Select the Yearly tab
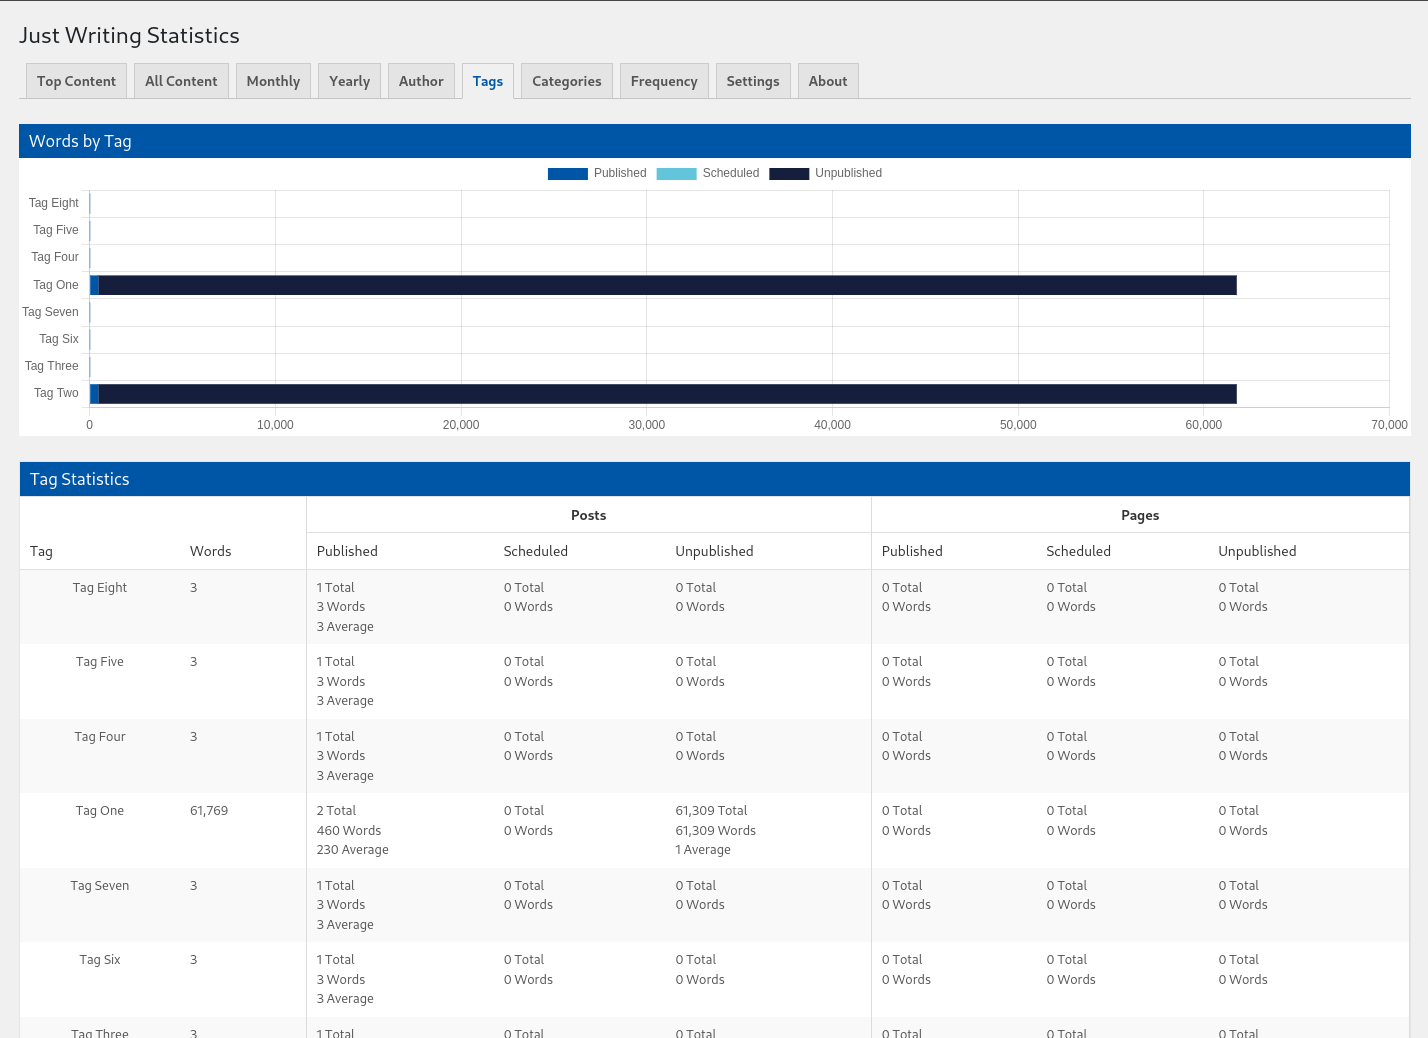 pyautogui.click(x=349, y=81)
